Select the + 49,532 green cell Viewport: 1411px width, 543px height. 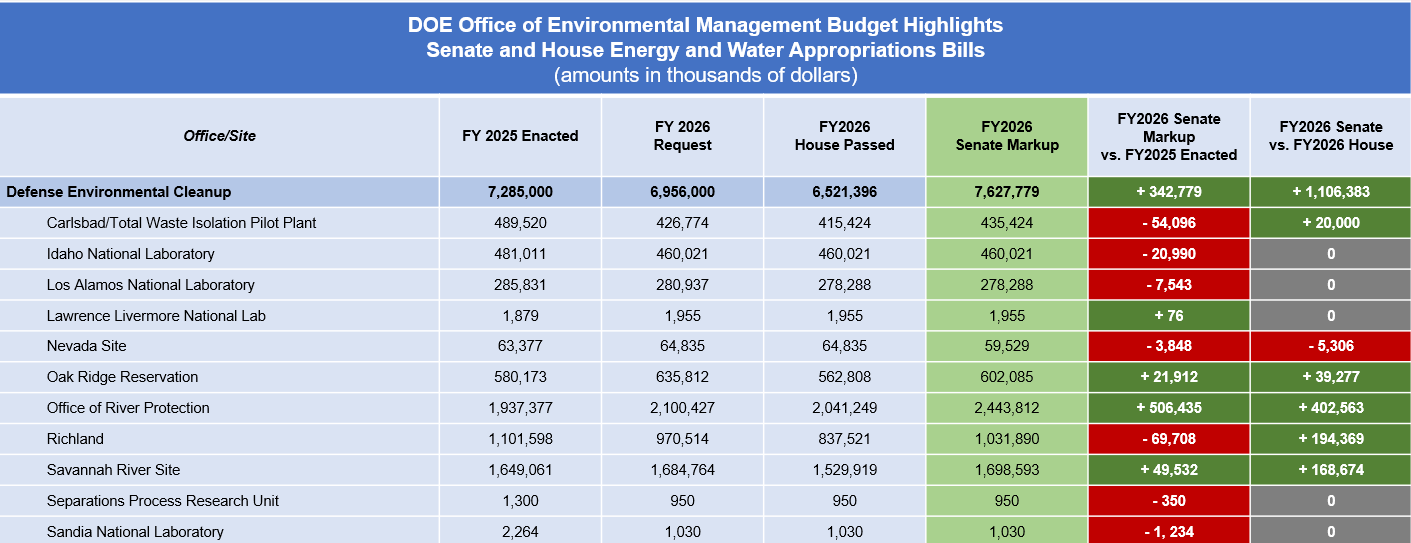tap(1169, 470)
